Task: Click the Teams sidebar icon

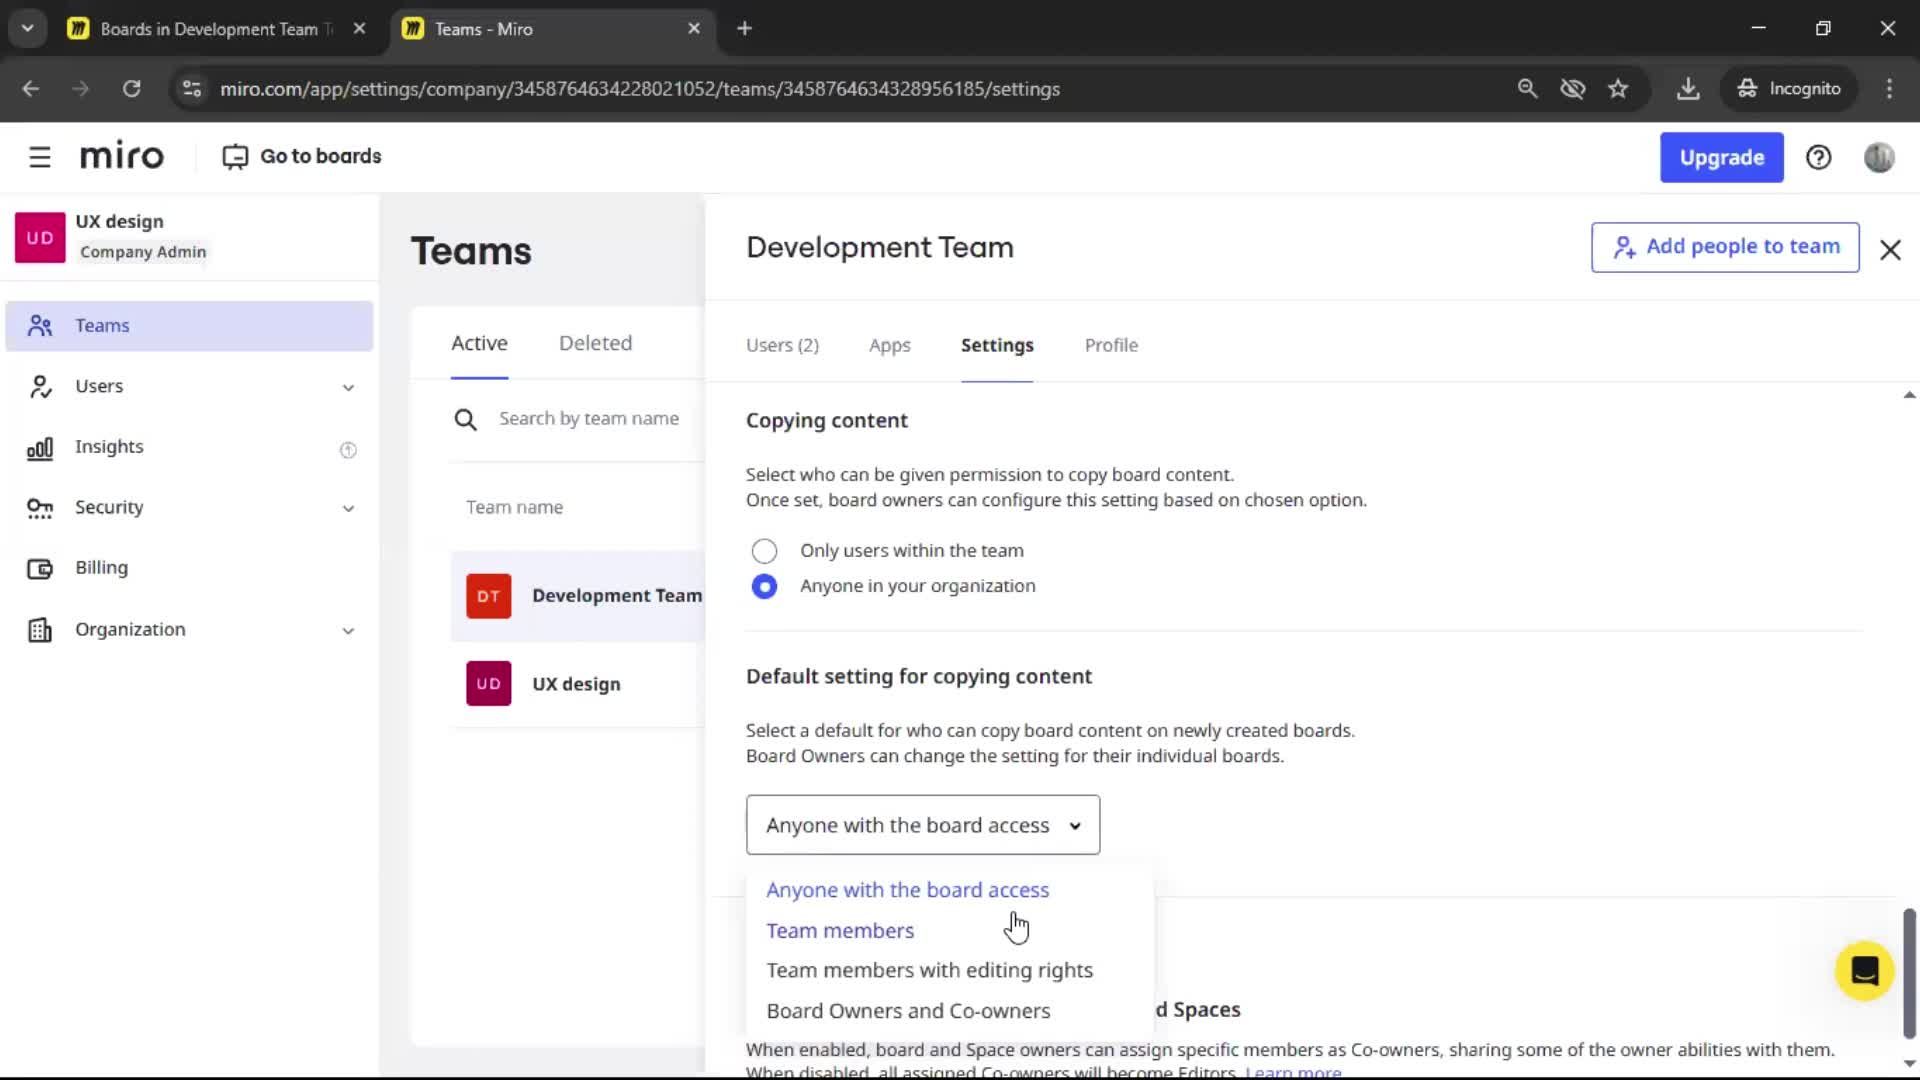Action: tap(40, 326)
